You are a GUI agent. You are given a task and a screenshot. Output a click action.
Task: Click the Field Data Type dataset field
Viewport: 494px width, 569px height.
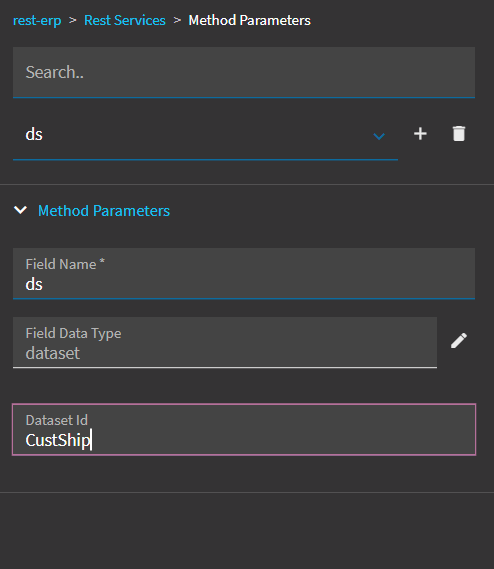pyautogui.click(x=225, y=343)
